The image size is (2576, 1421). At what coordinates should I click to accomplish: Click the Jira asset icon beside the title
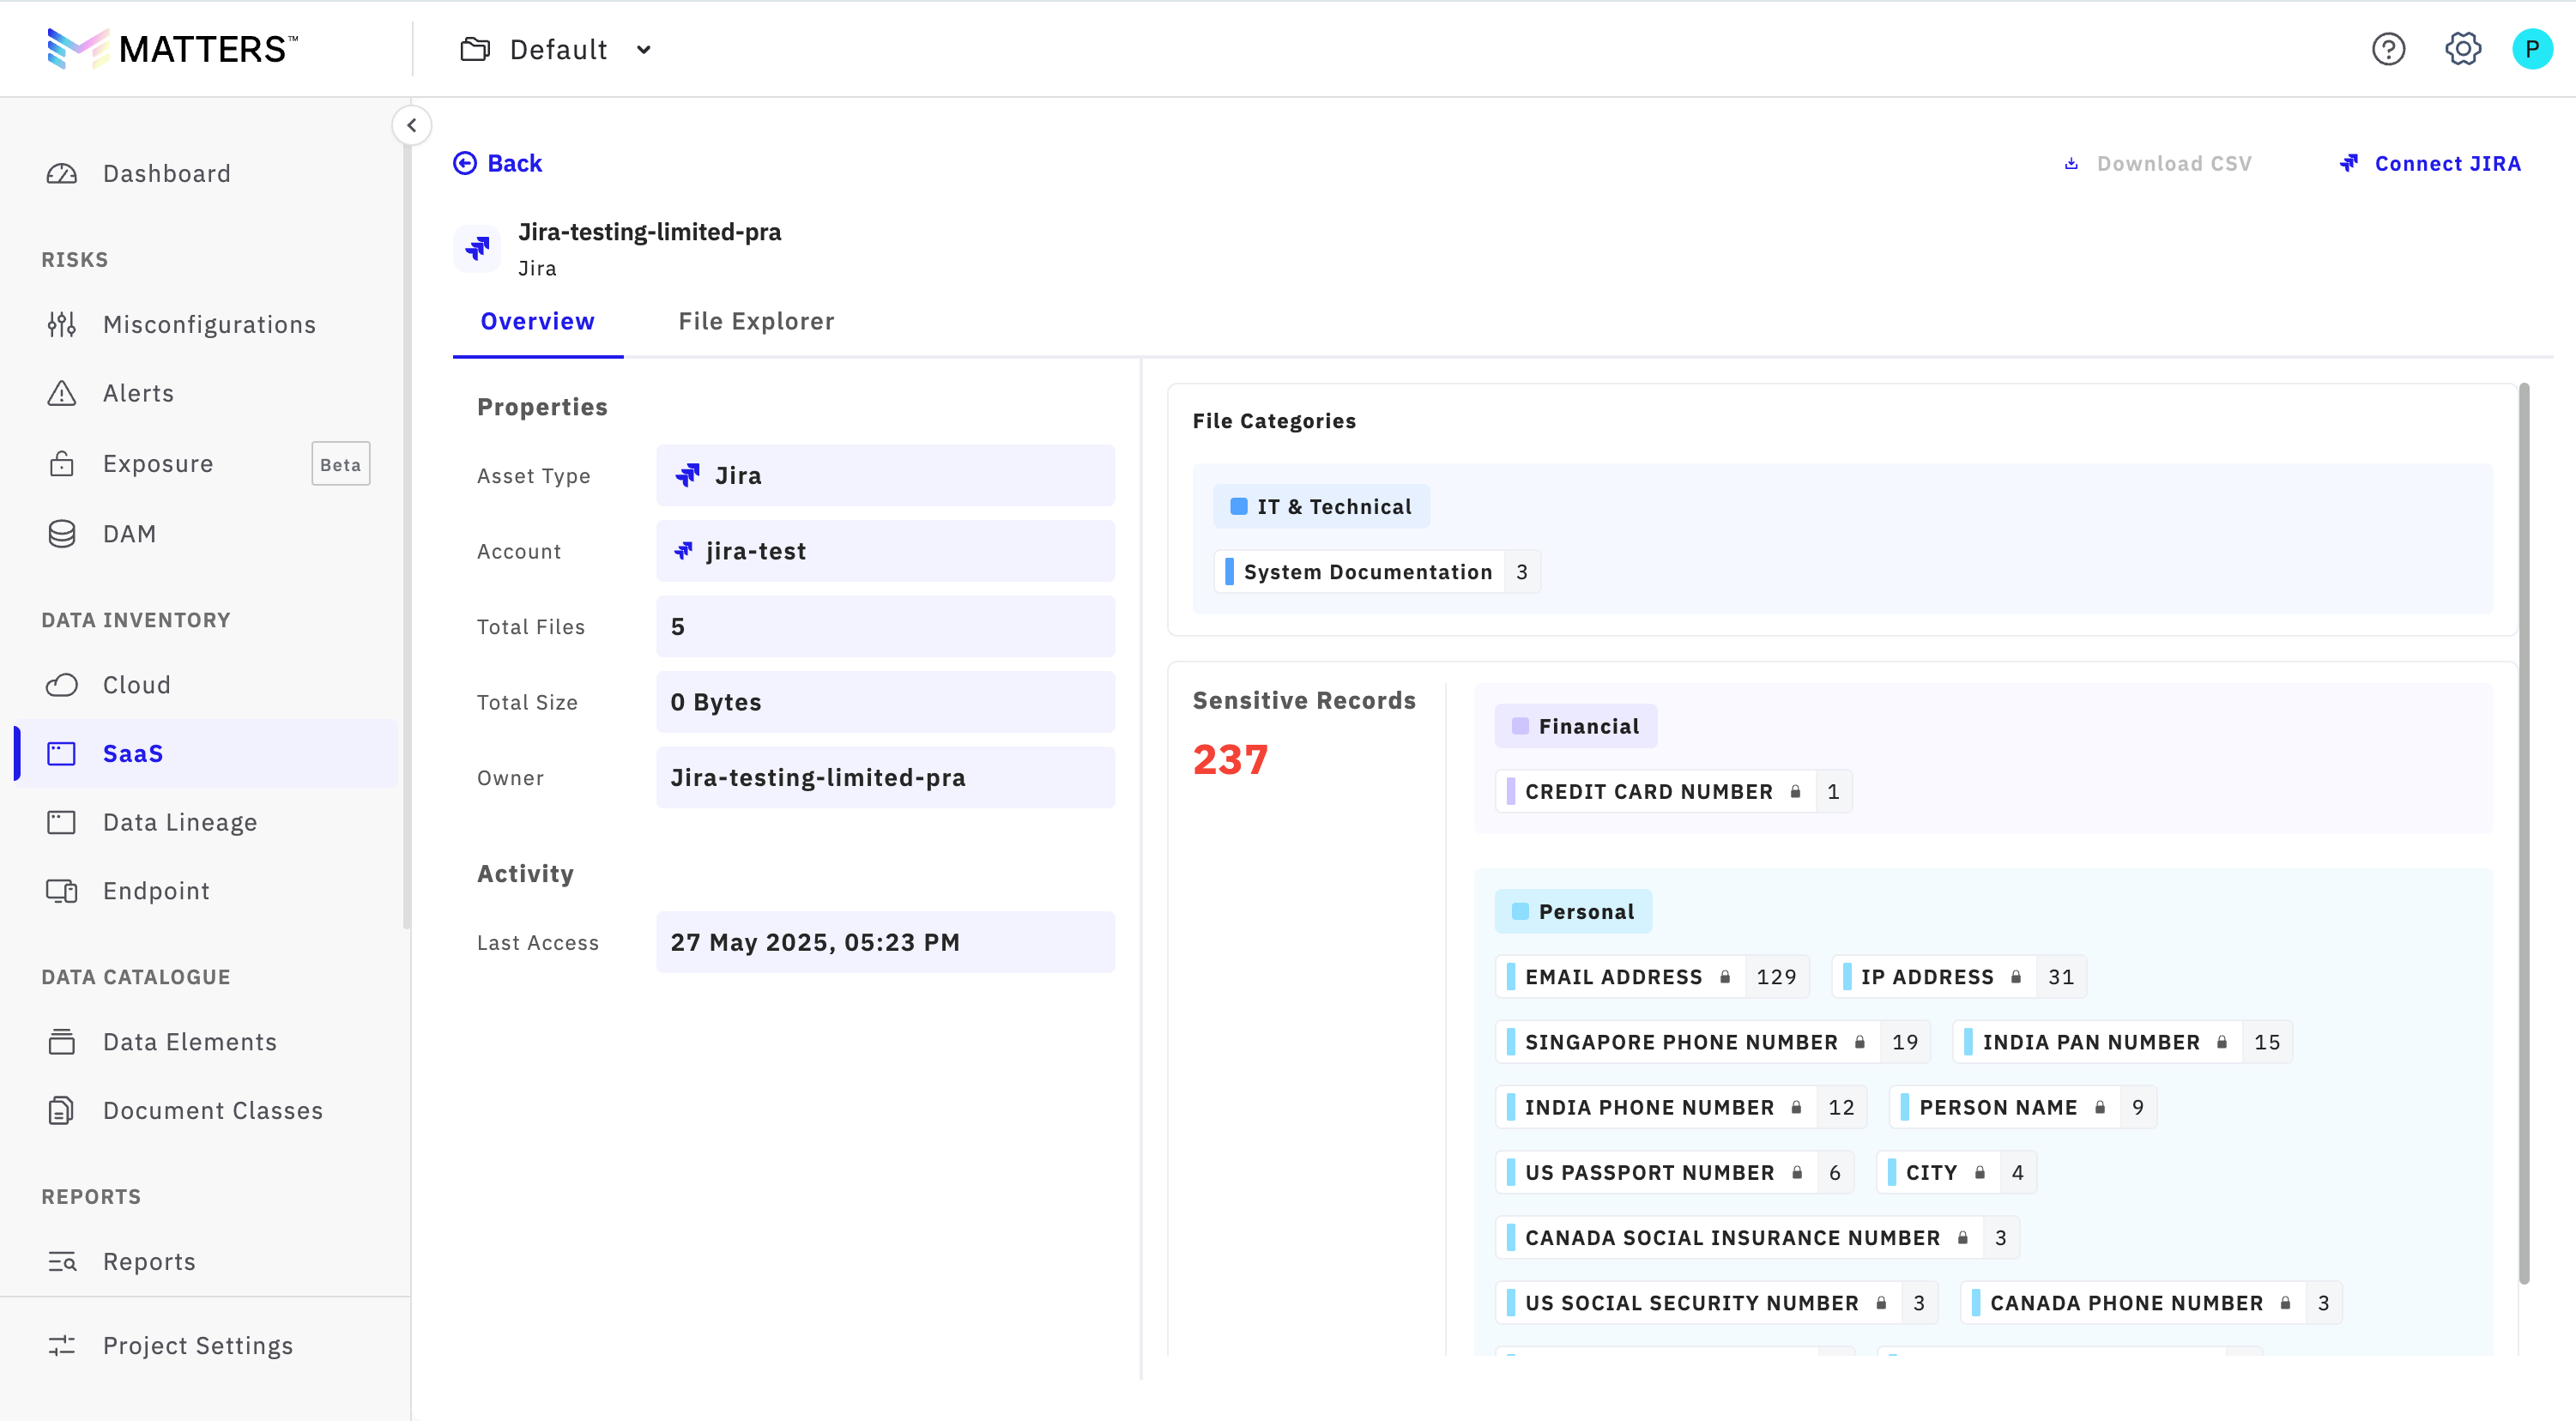click(477, 248)
